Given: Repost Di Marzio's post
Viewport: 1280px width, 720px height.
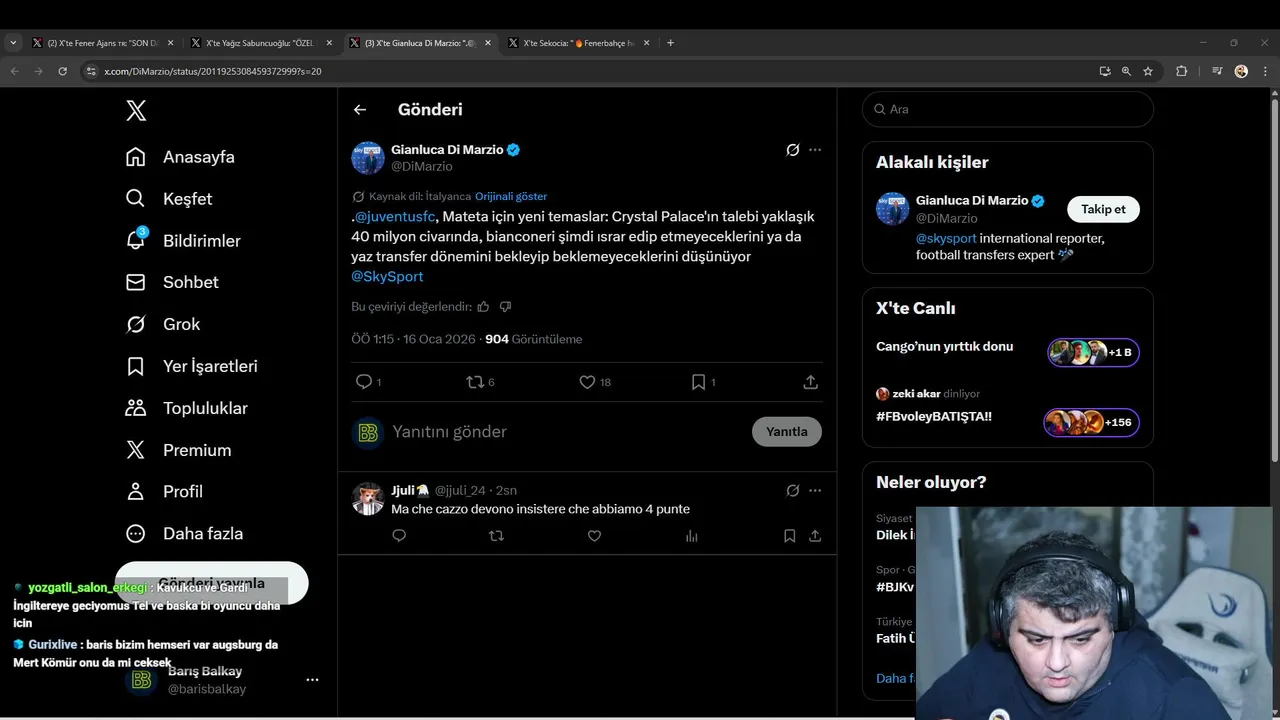Looking at the screenshot, I should coord(475,382).
